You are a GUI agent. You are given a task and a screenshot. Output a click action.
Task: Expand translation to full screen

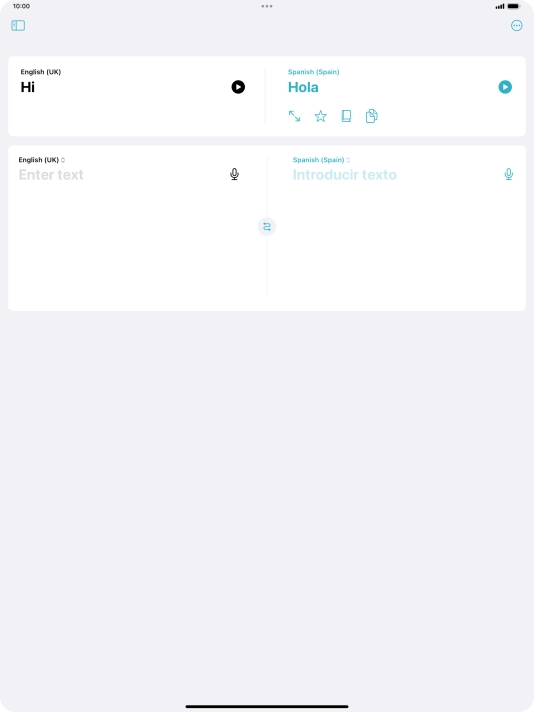coord(294,116)
